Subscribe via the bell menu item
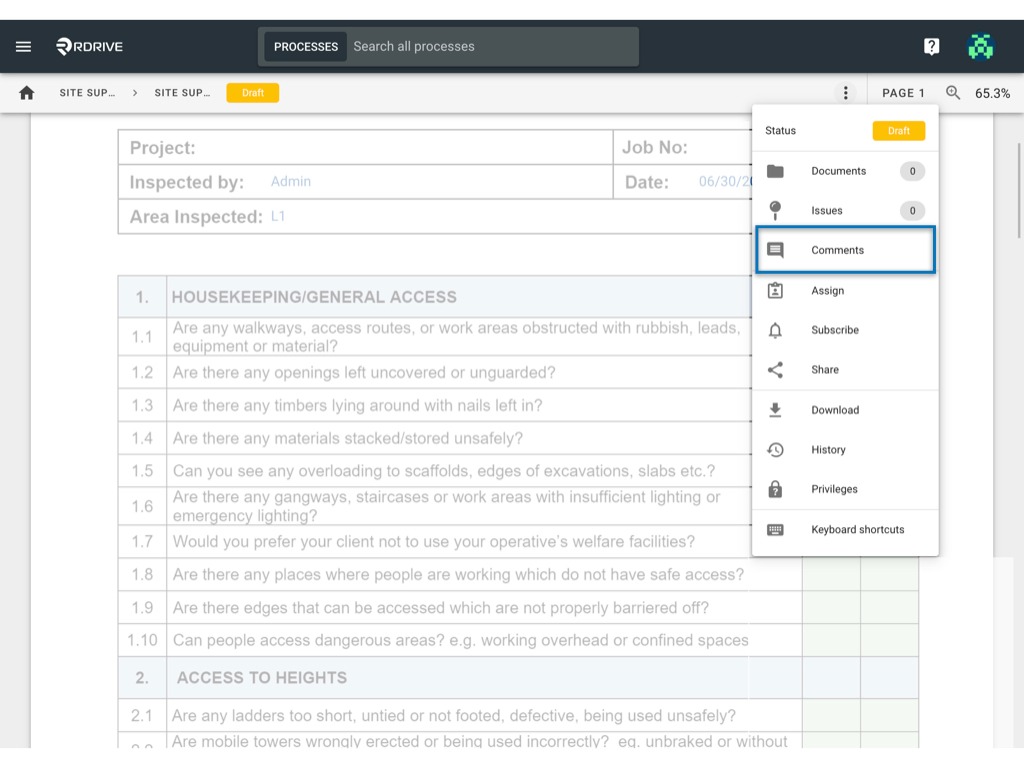Image resolution: width=1024 pixels, height=768 pixels. pos(845,330)
